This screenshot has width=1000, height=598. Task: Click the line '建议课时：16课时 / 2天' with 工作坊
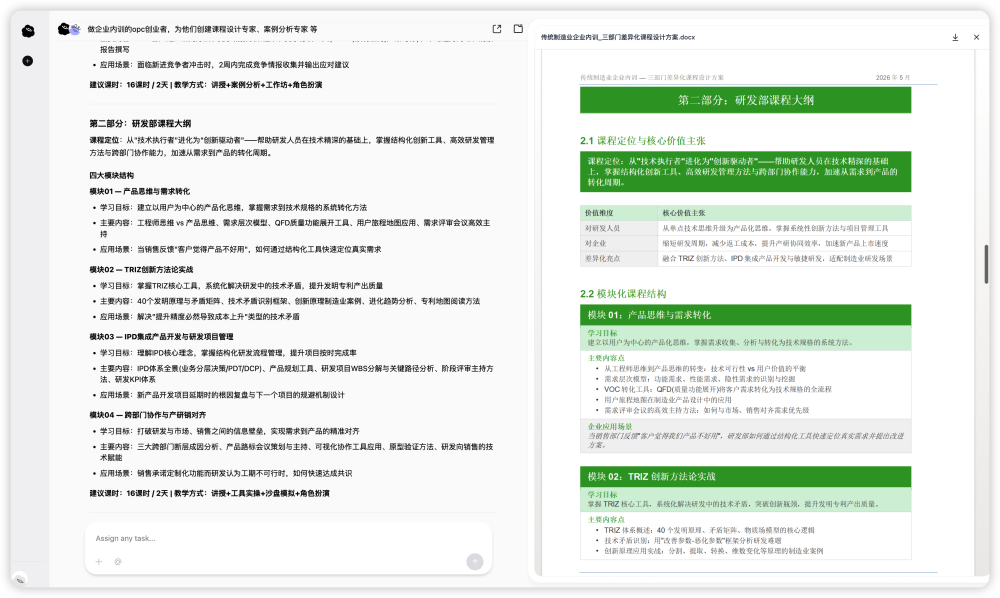[x=205, y=85]
